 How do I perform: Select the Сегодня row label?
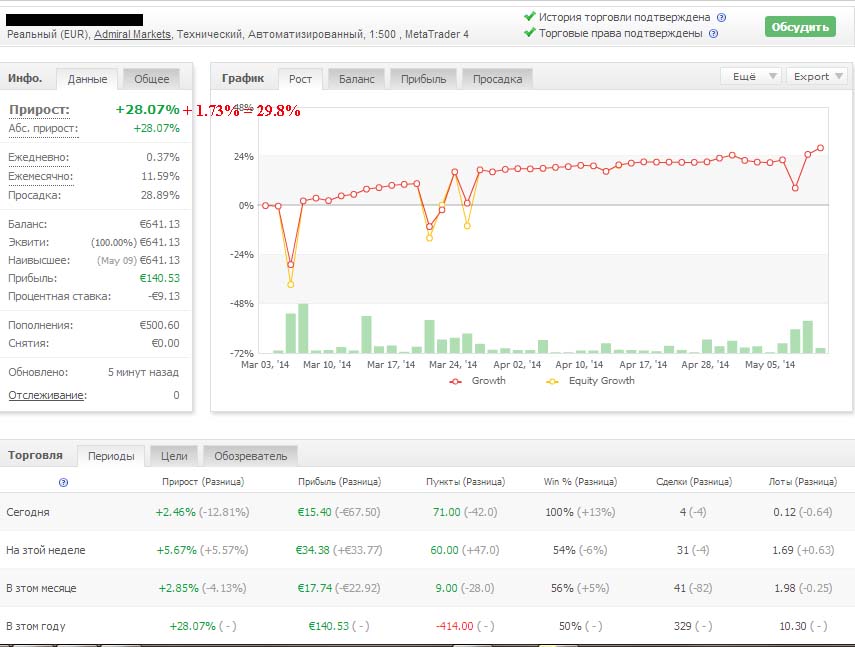[28, 512]
